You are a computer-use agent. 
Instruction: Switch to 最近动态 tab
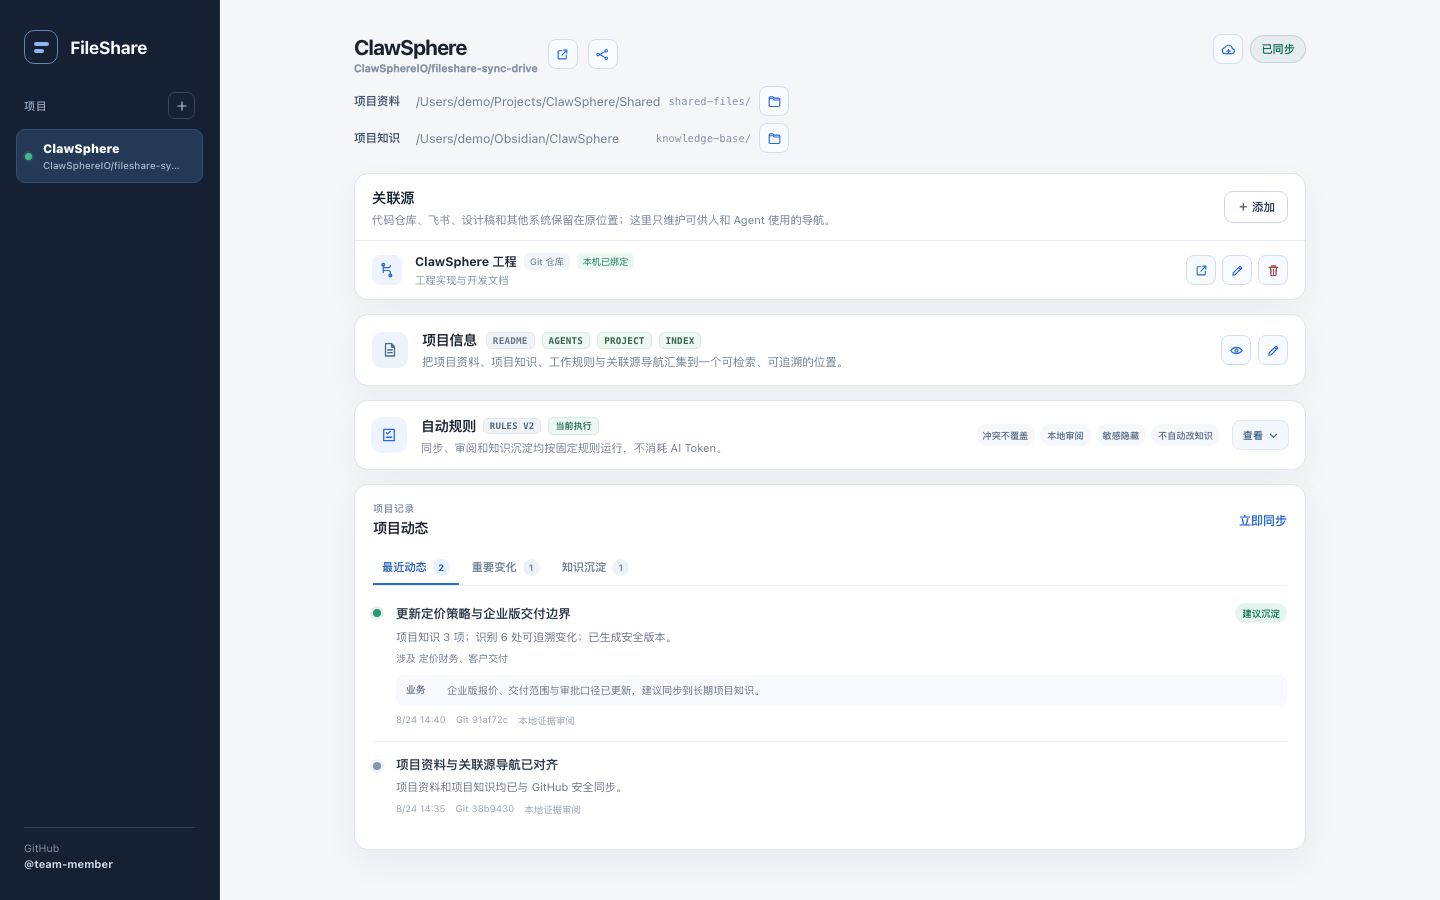[416, 567]
